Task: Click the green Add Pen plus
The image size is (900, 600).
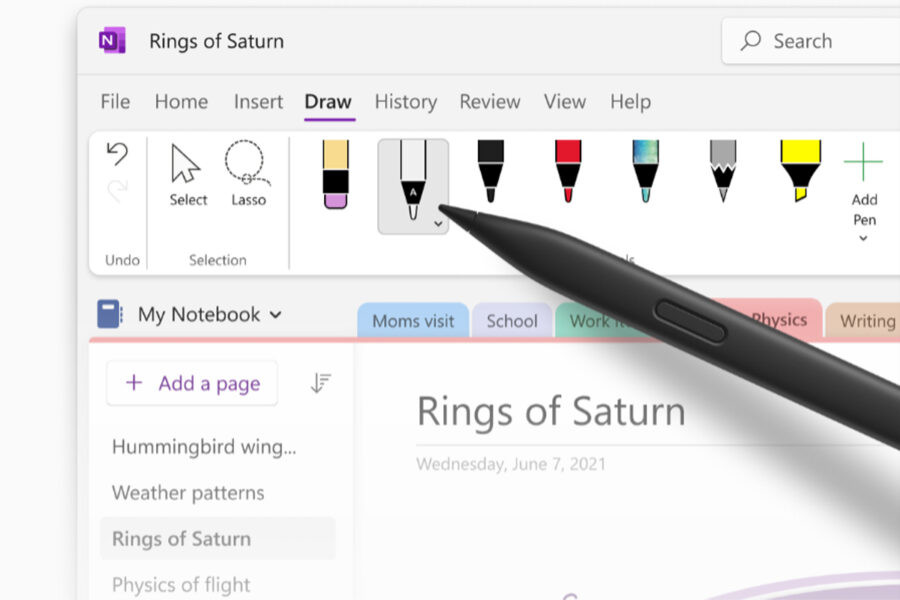Action: (863, 162)
